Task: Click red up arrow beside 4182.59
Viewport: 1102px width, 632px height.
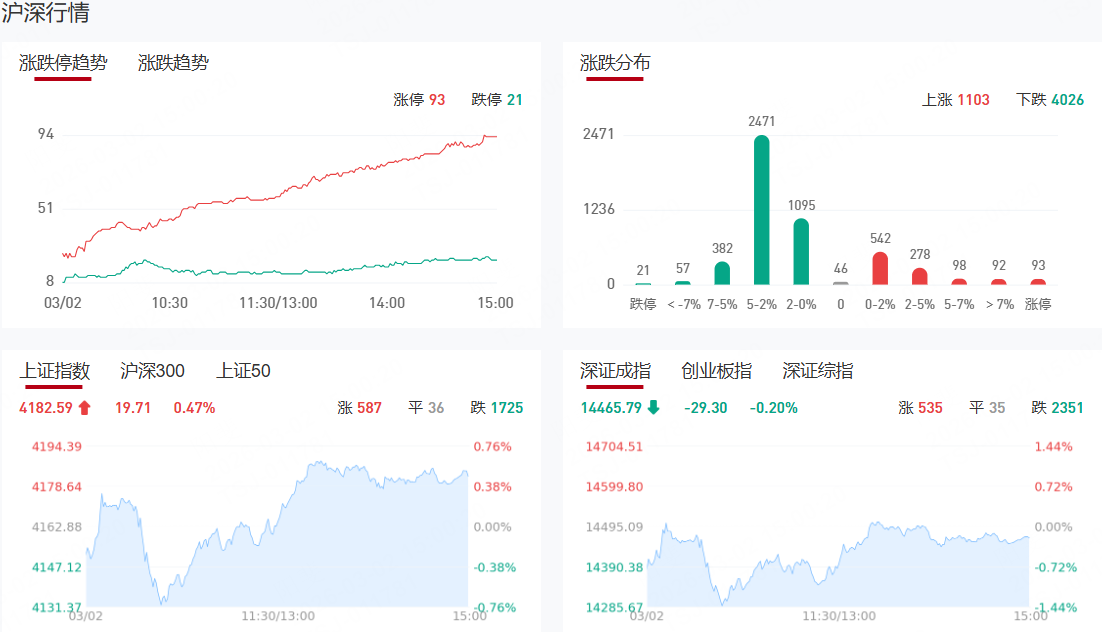Action: coord(84,408)
